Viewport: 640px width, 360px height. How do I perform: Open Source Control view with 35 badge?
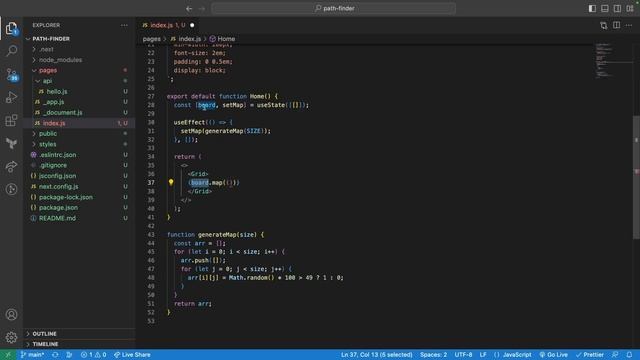[11, 74]
